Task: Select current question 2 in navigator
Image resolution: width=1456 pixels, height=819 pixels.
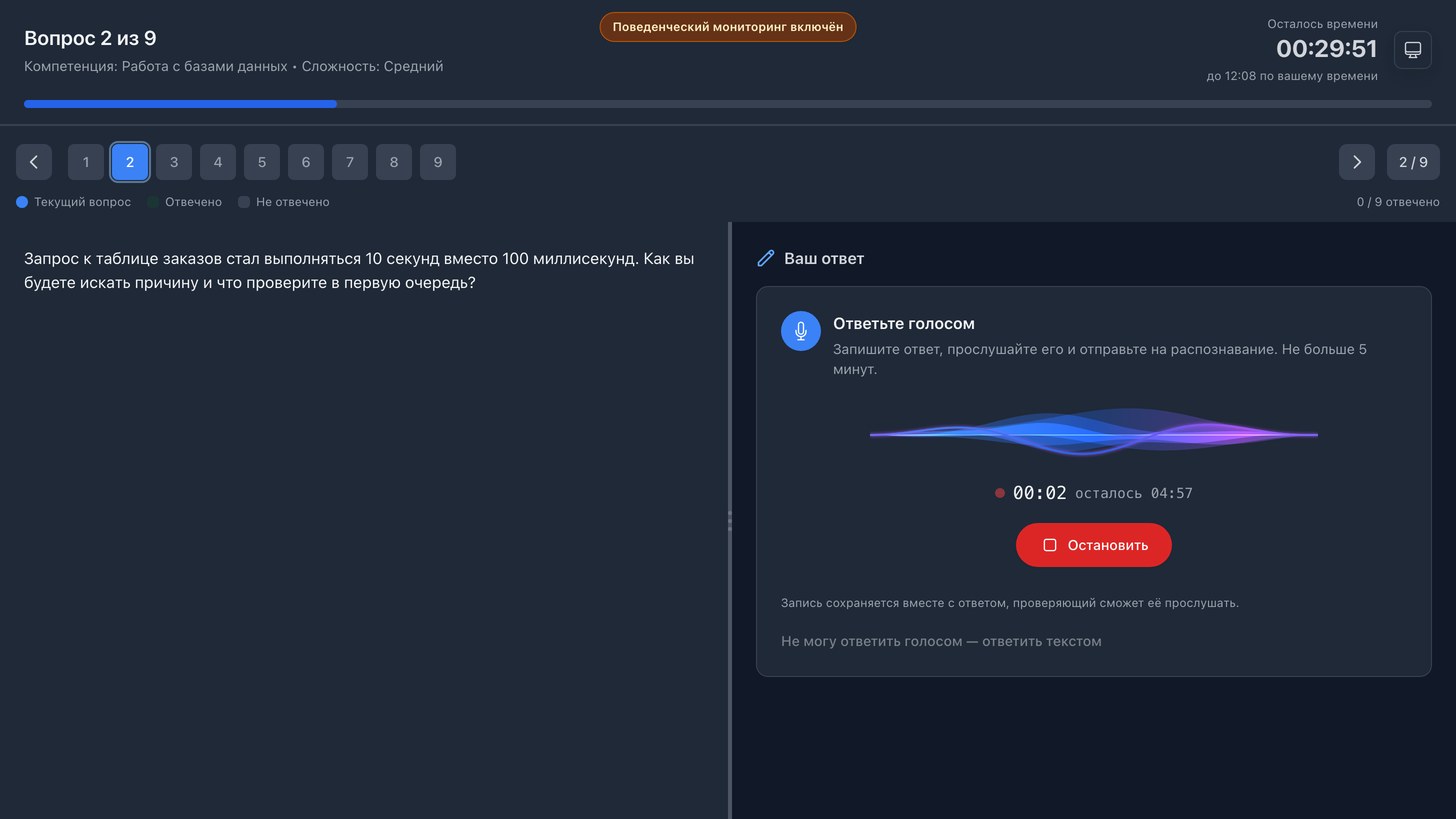Action: click(x=130, y=162)
